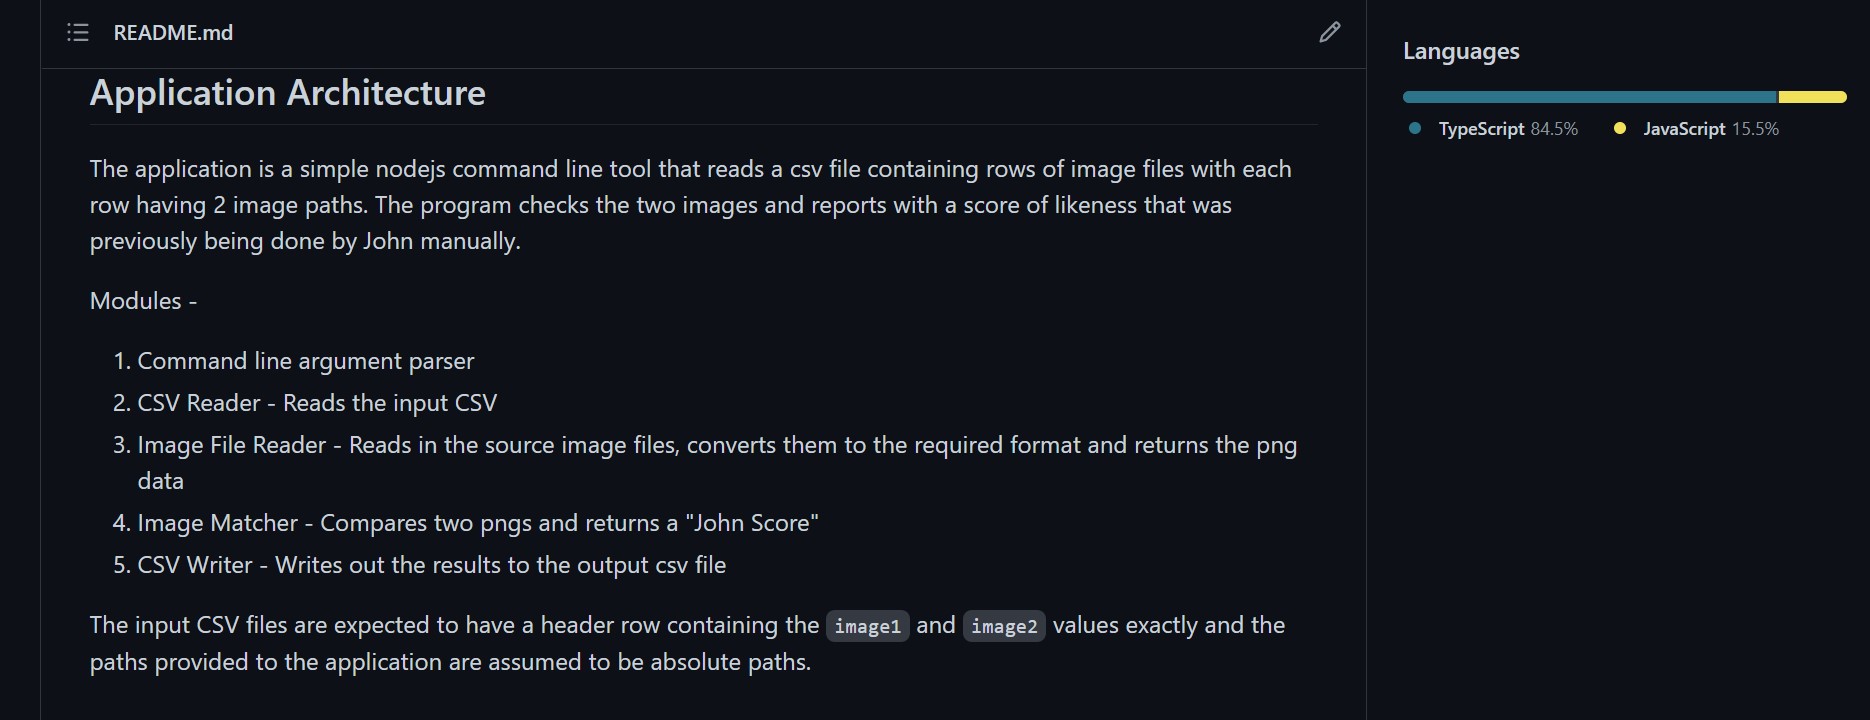Click the pencil icon to edit README
1870x720 pixels.
(1329, 33)
